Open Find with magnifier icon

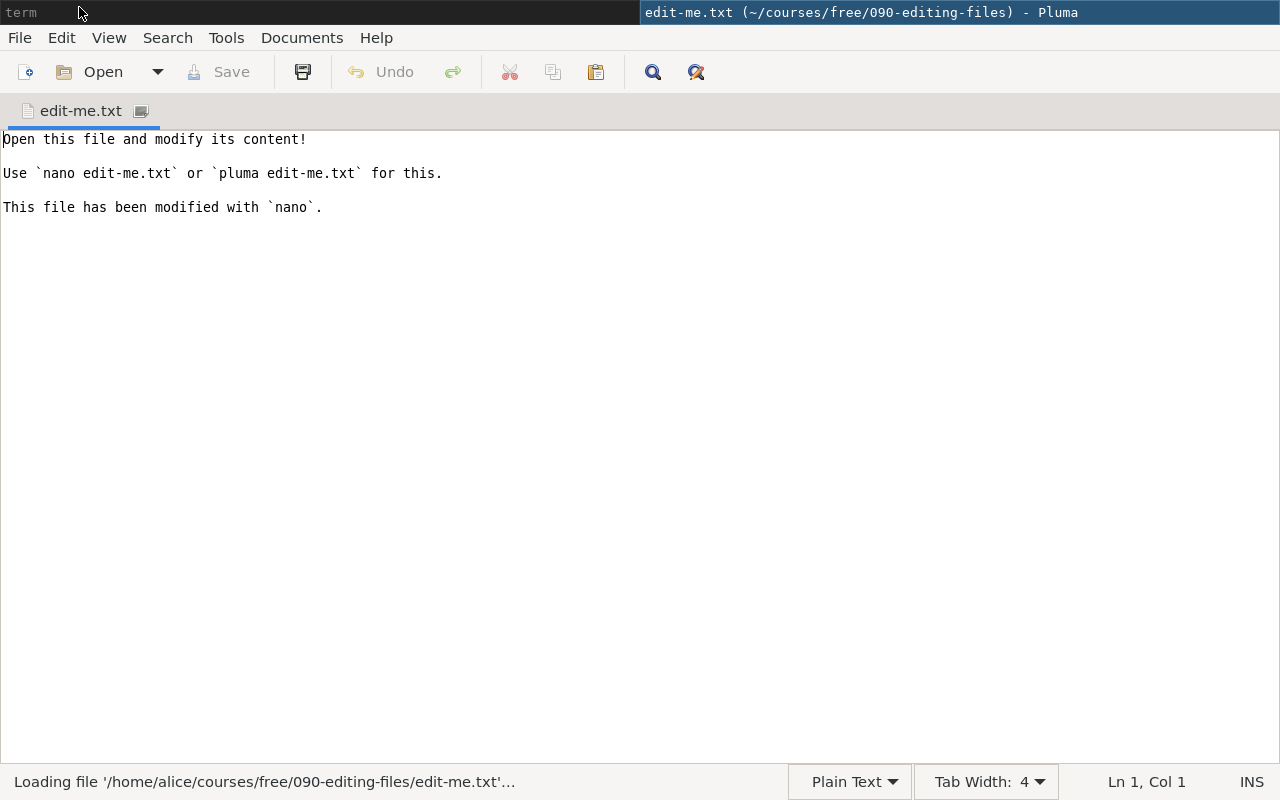[653, 72]
